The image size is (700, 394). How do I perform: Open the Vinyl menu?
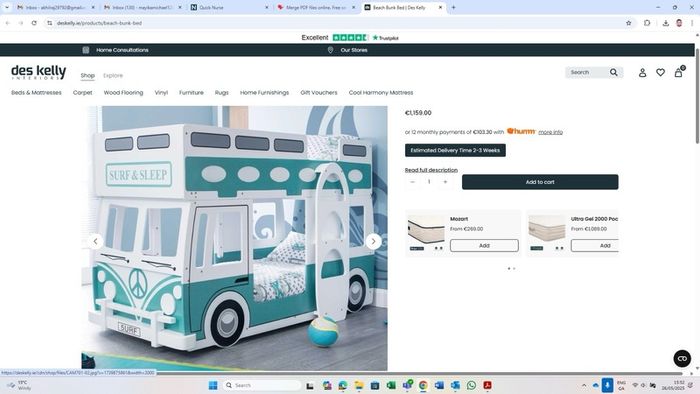(161, 93)
